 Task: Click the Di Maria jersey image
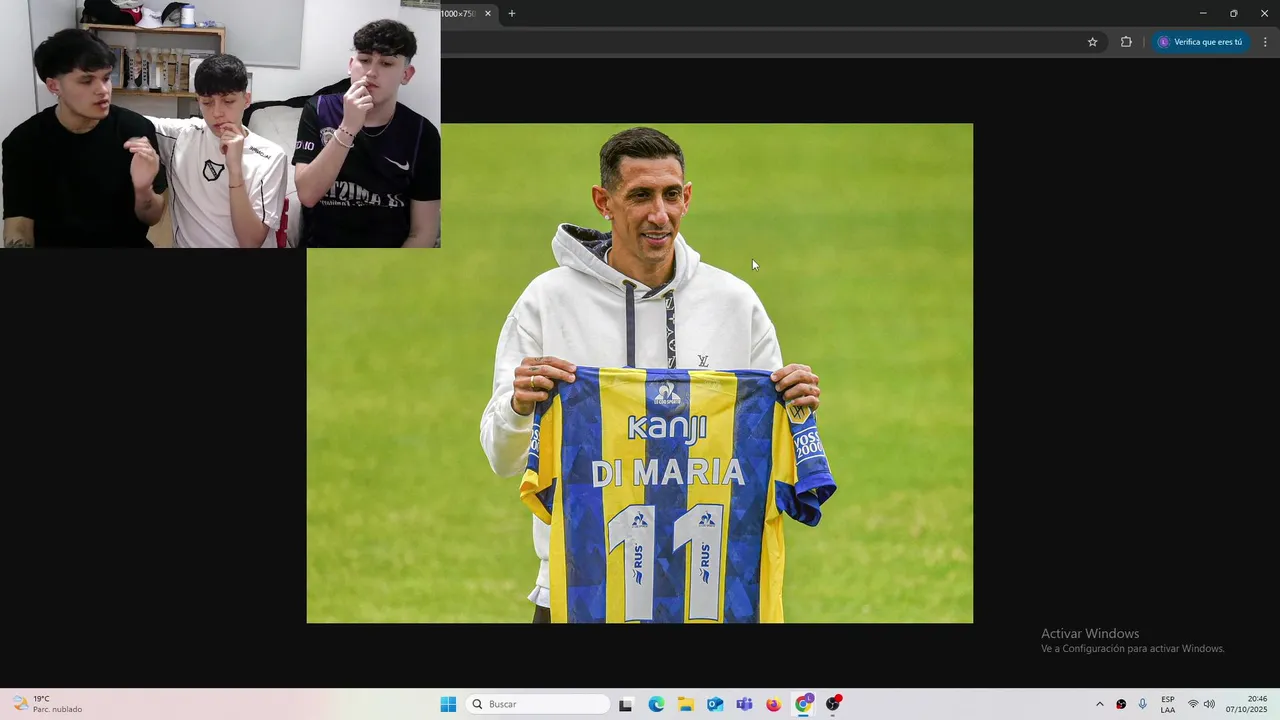640,373
